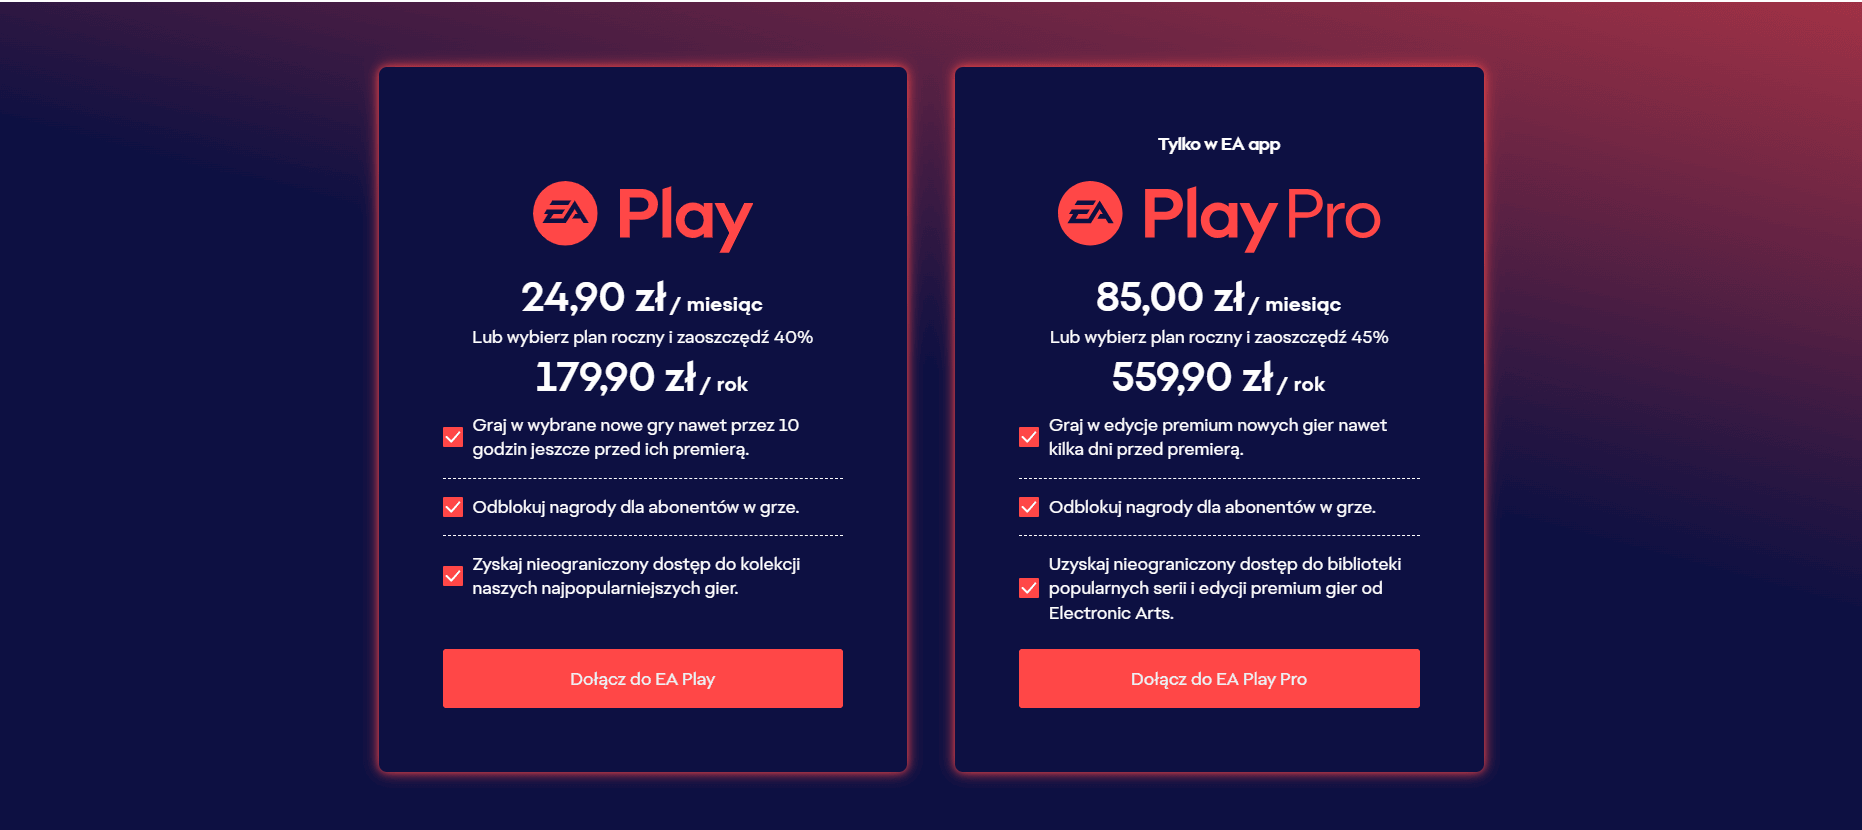Click the Play Pro 'Odblokuj nagrody' checkmark

pos(1029,507)
